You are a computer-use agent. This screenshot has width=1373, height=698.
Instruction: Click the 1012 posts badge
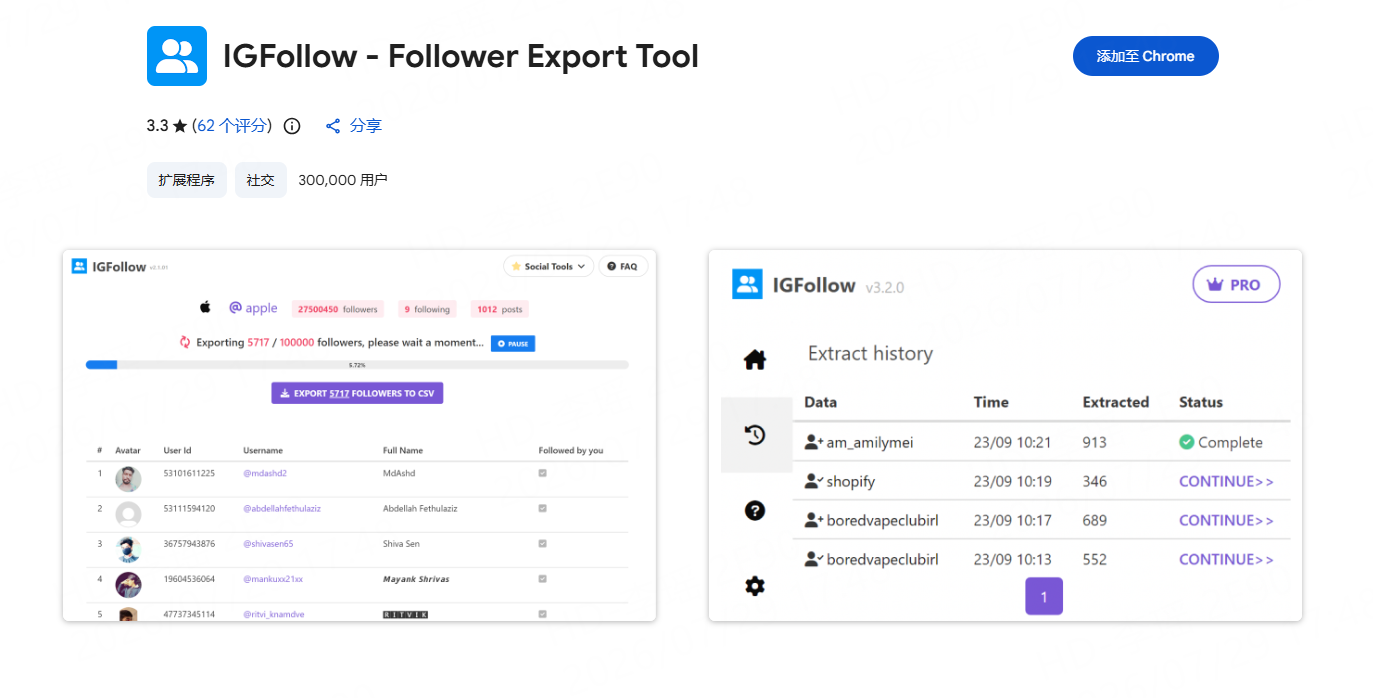pos(500,309)
